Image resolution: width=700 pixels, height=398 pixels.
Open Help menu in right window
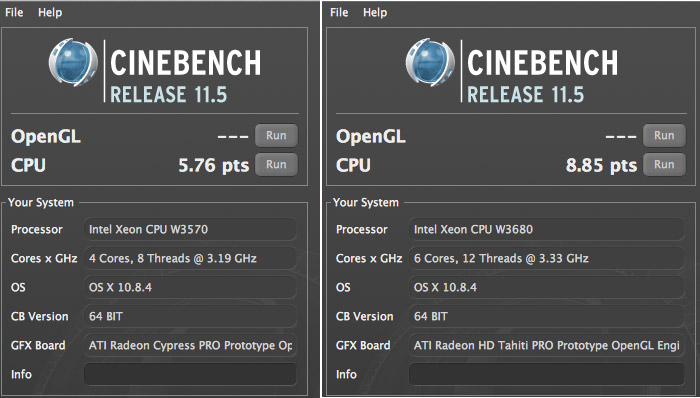375,12
